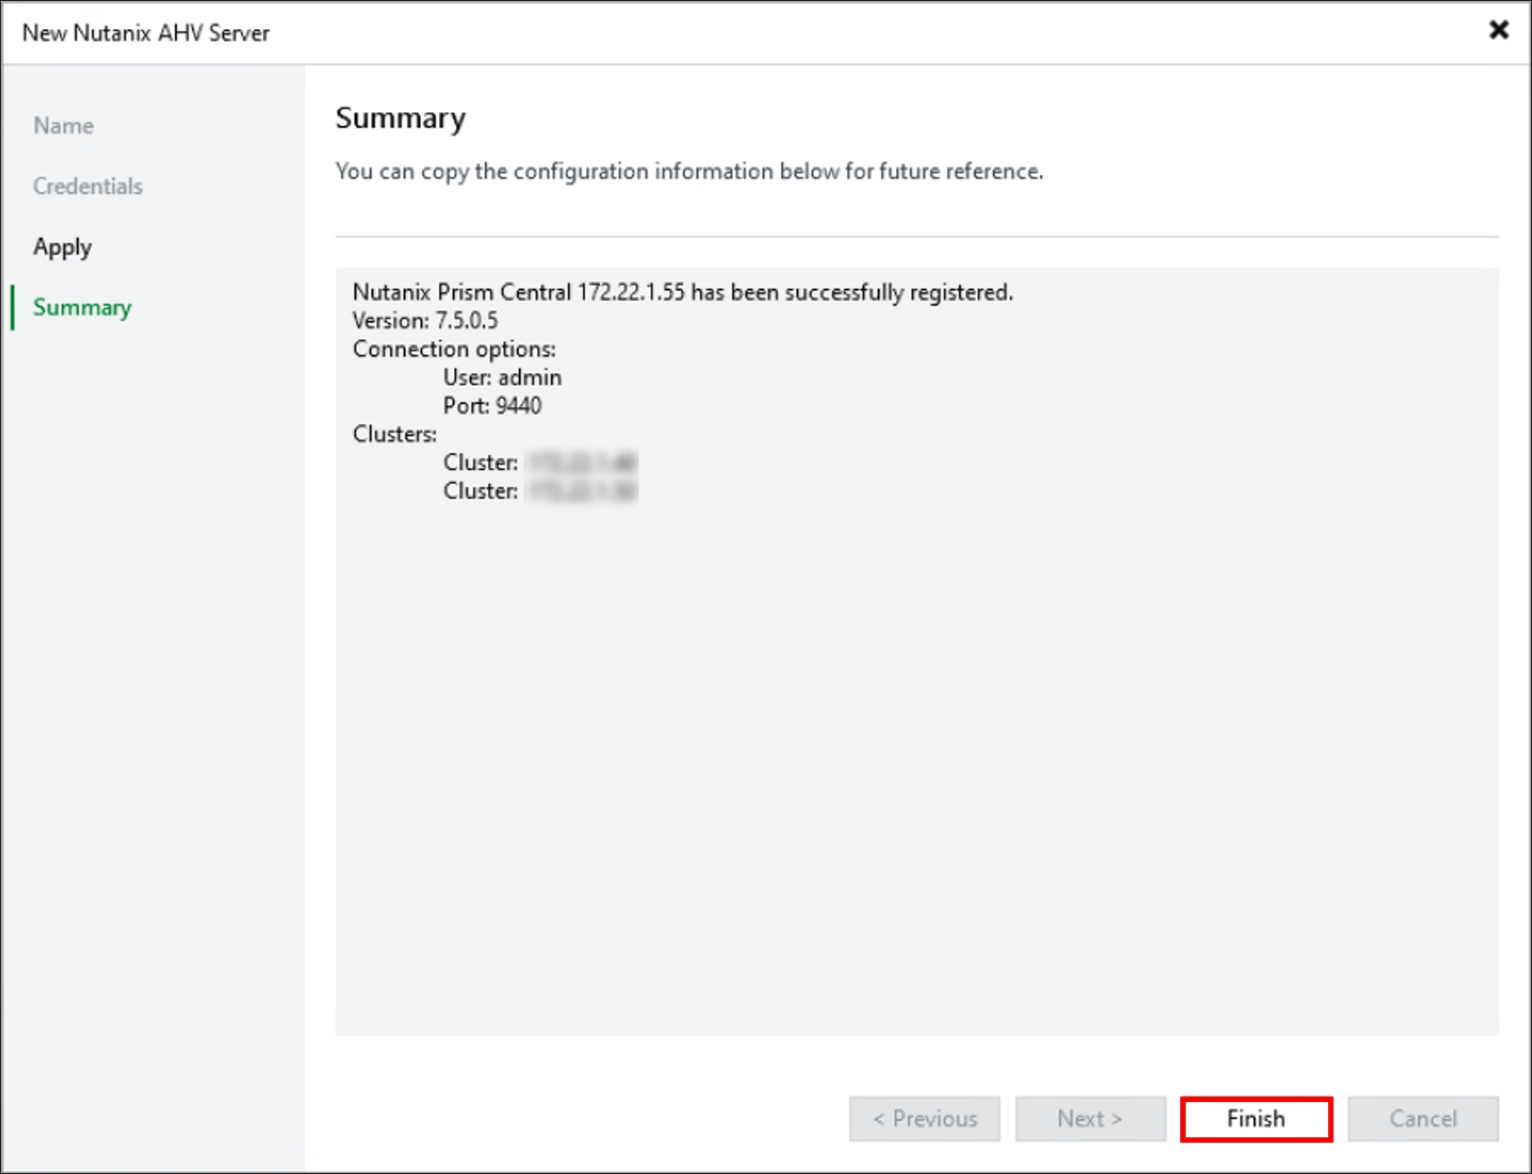The width and height of the screenshot is (1532, 1174).
Task: Click the disabled Next button
Action: [1090, 1118]
